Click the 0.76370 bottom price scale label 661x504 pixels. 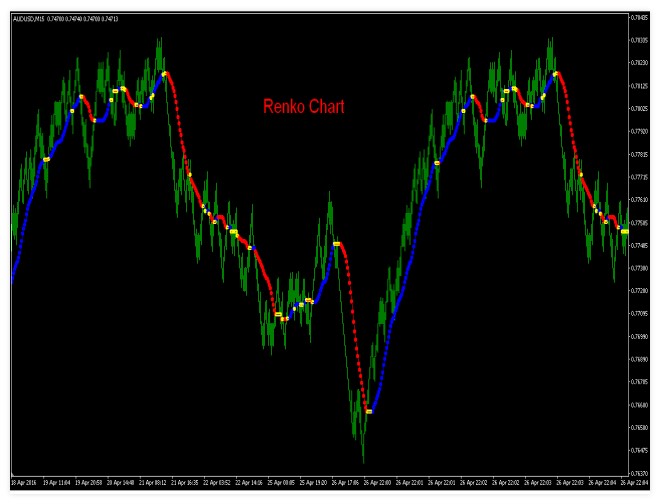[x=640, y=474]
